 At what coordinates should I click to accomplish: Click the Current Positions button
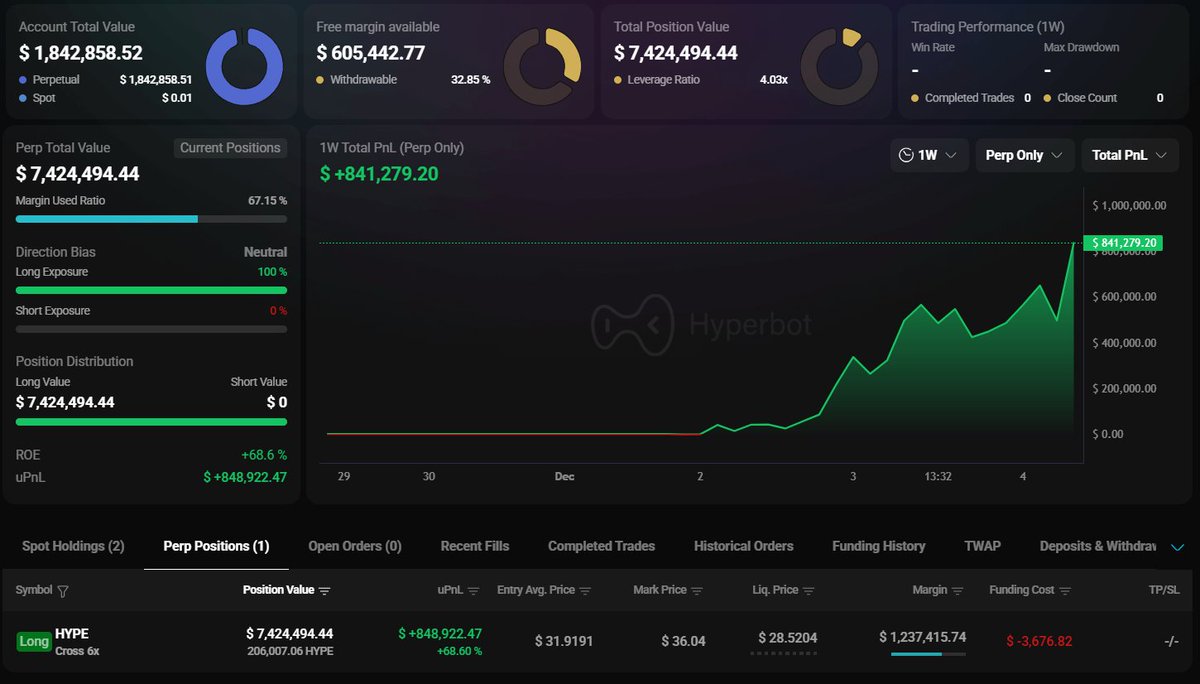[x=230, y=148]
